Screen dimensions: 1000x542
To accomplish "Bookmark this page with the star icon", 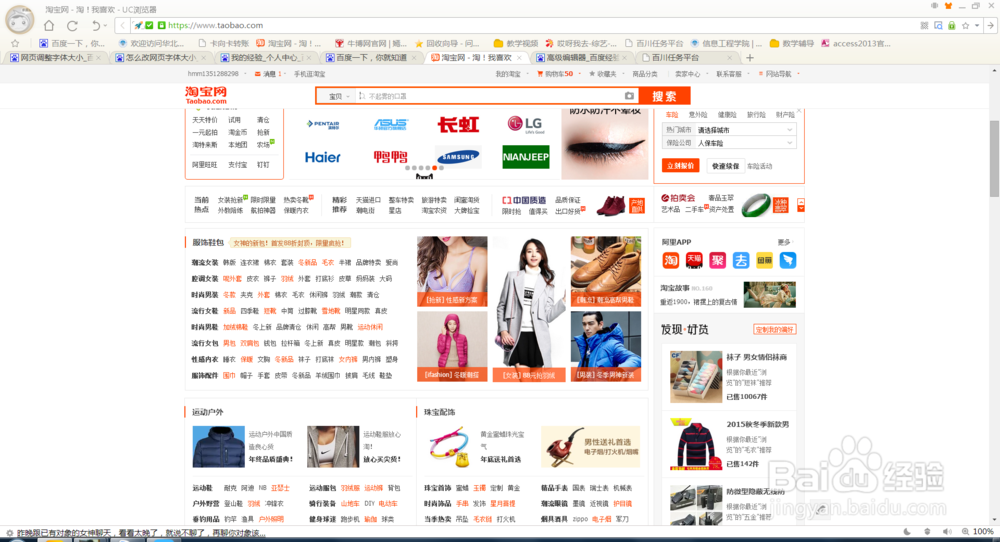I will coord(966,26).
